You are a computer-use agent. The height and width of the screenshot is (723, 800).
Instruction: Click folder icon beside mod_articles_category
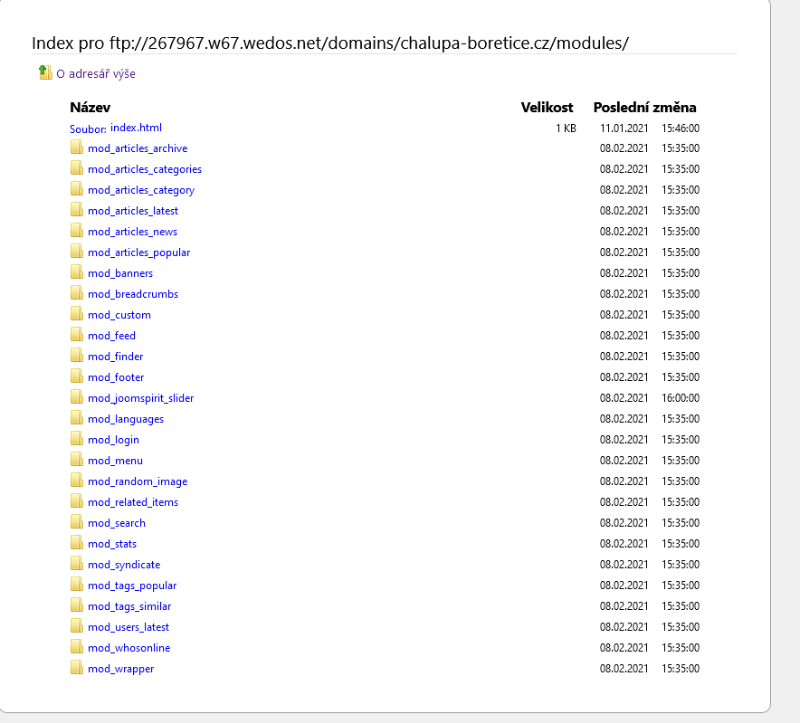77,190
